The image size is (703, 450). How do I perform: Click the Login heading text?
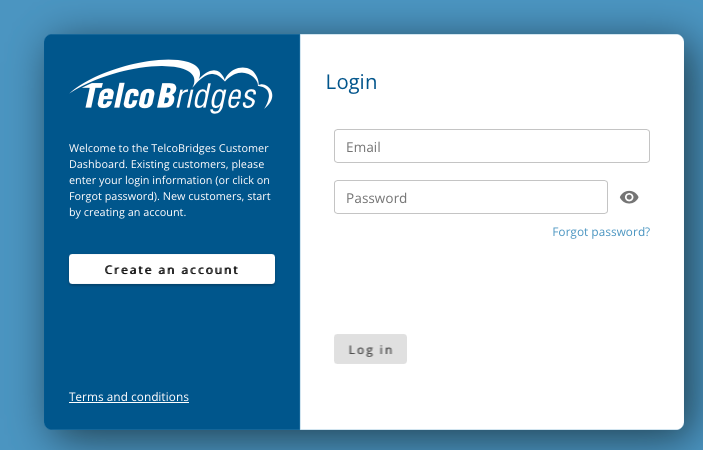352,82
